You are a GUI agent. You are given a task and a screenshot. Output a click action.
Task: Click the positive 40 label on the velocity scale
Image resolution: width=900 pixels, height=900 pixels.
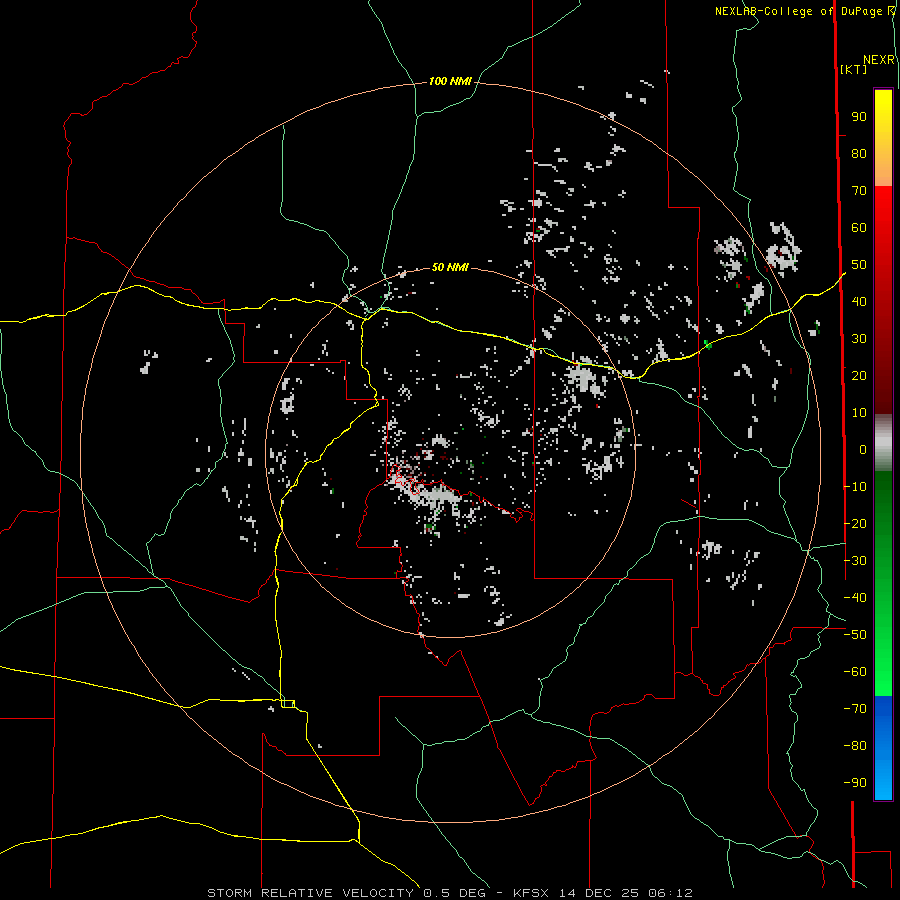coord(859,302)
